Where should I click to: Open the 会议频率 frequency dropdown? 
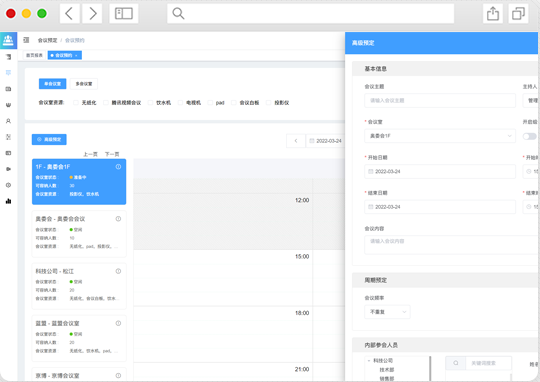pos(387,312)
